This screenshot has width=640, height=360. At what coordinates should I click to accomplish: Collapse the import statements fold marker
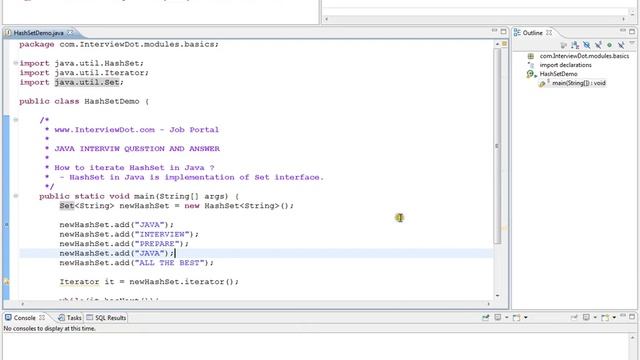(x=16, y=63)
